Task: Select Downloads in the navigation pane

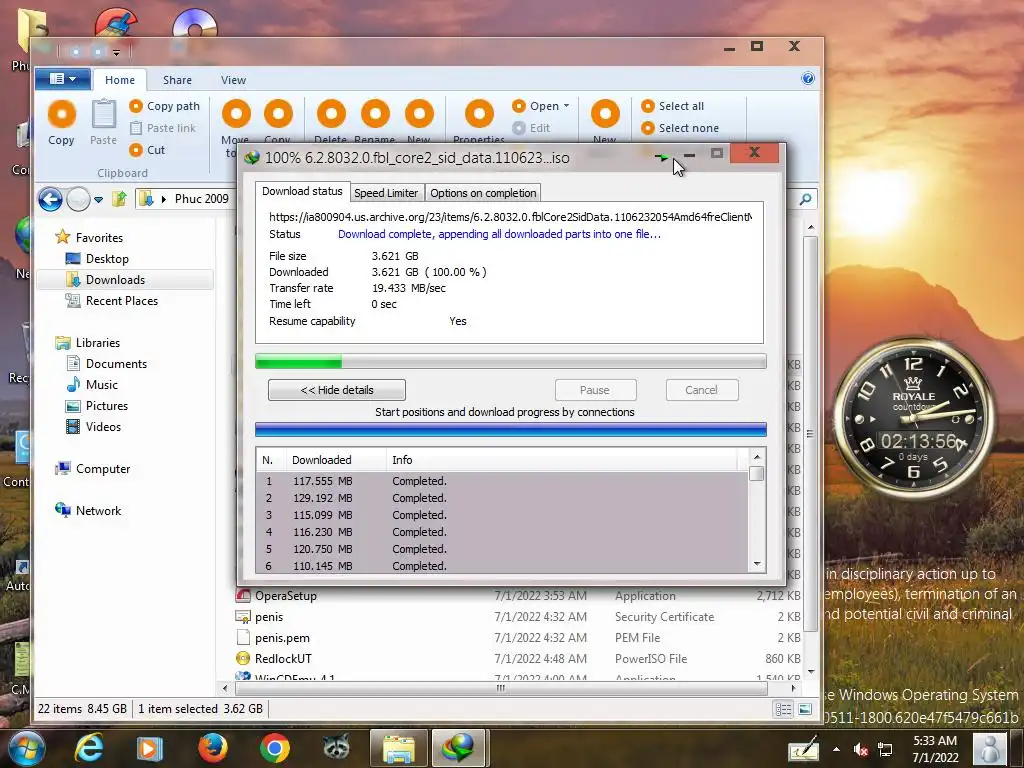Action: [x=125, y=280]
